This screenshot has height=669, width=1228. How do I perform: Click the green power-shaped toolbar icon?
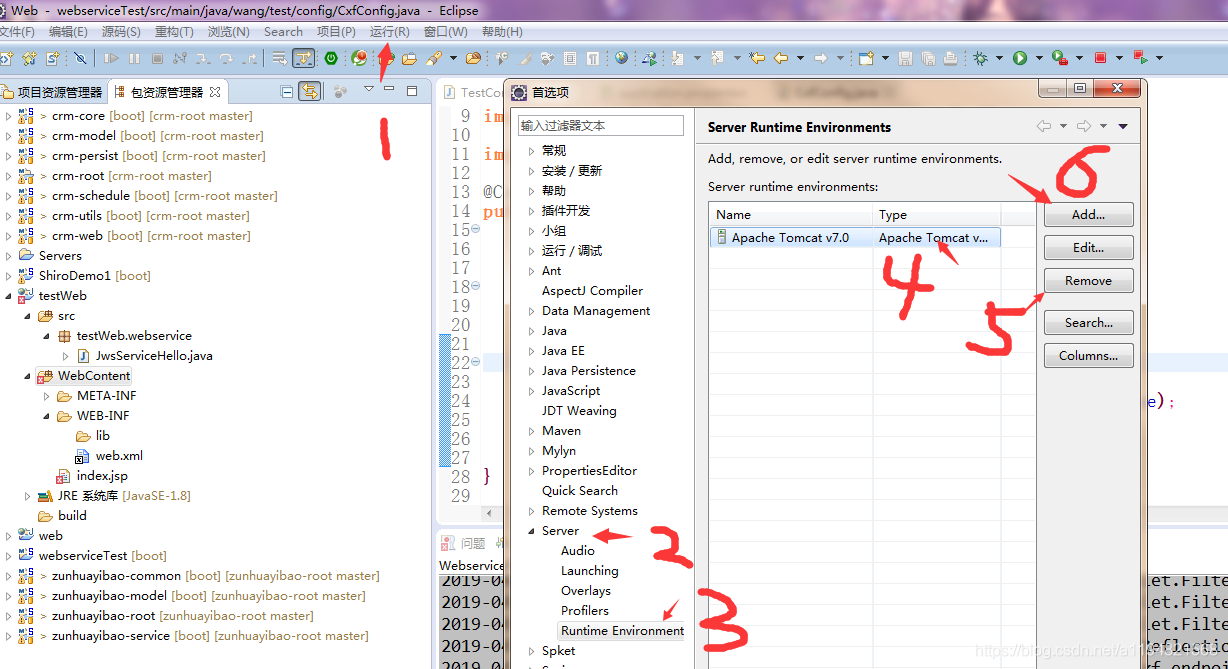(x=330, y=58)
